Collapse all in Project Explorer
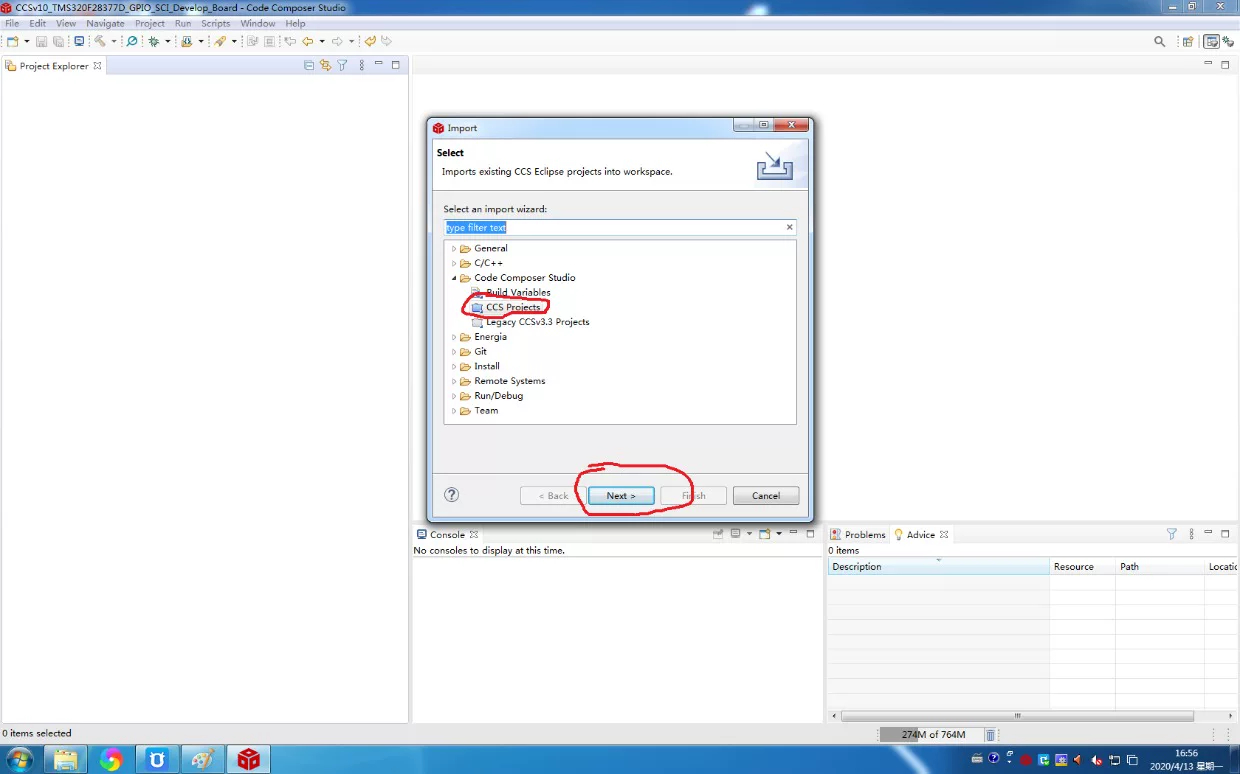The height and width of the screenshot is (774, 1240). point(309,65)
